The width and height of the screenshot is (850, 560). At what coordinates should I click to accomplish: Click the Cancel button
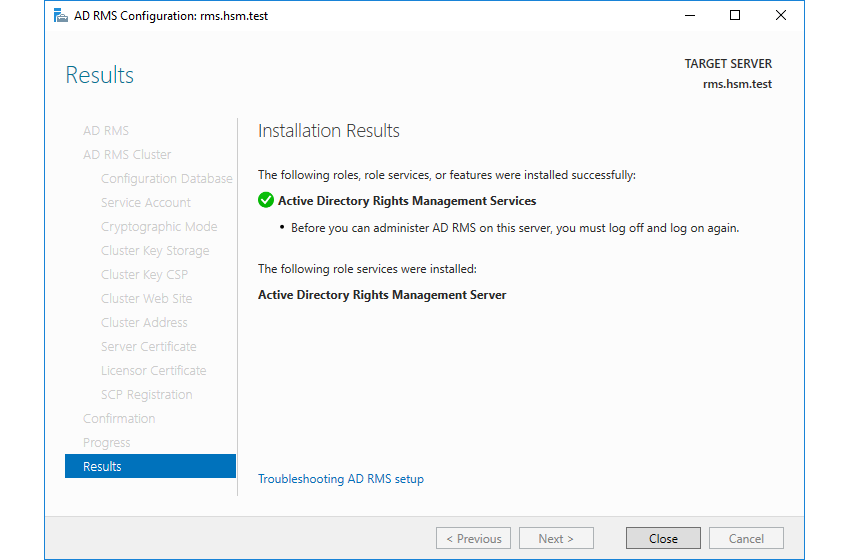point(746,538)
